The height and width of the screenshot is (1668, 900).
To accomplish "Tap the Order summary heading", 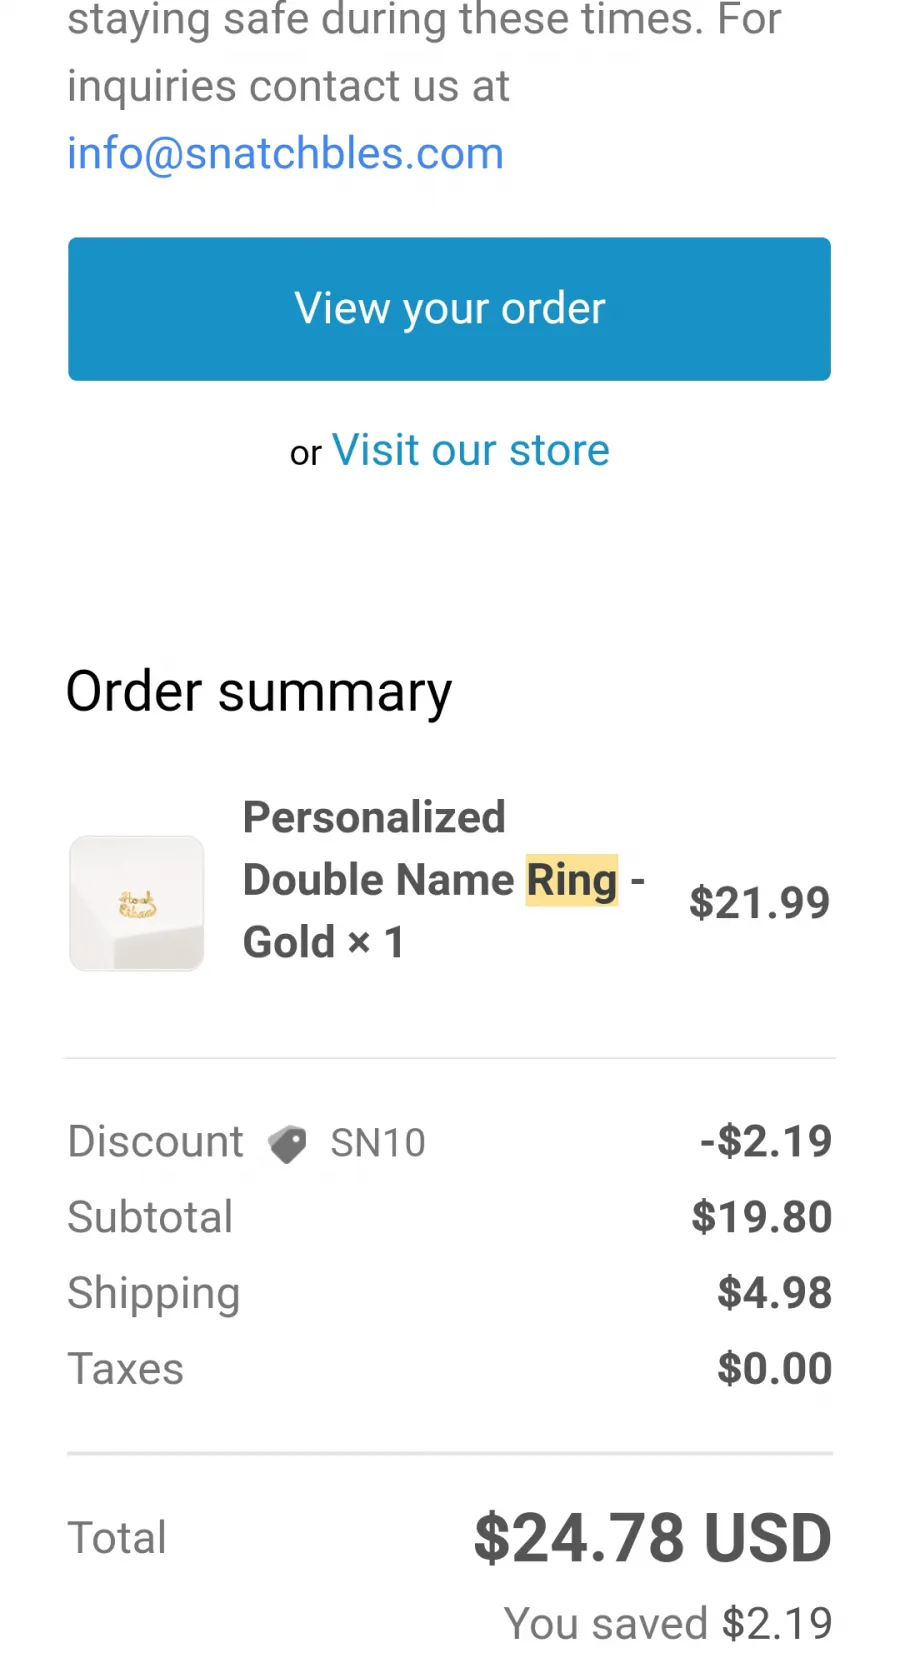I will click(259, 692).
